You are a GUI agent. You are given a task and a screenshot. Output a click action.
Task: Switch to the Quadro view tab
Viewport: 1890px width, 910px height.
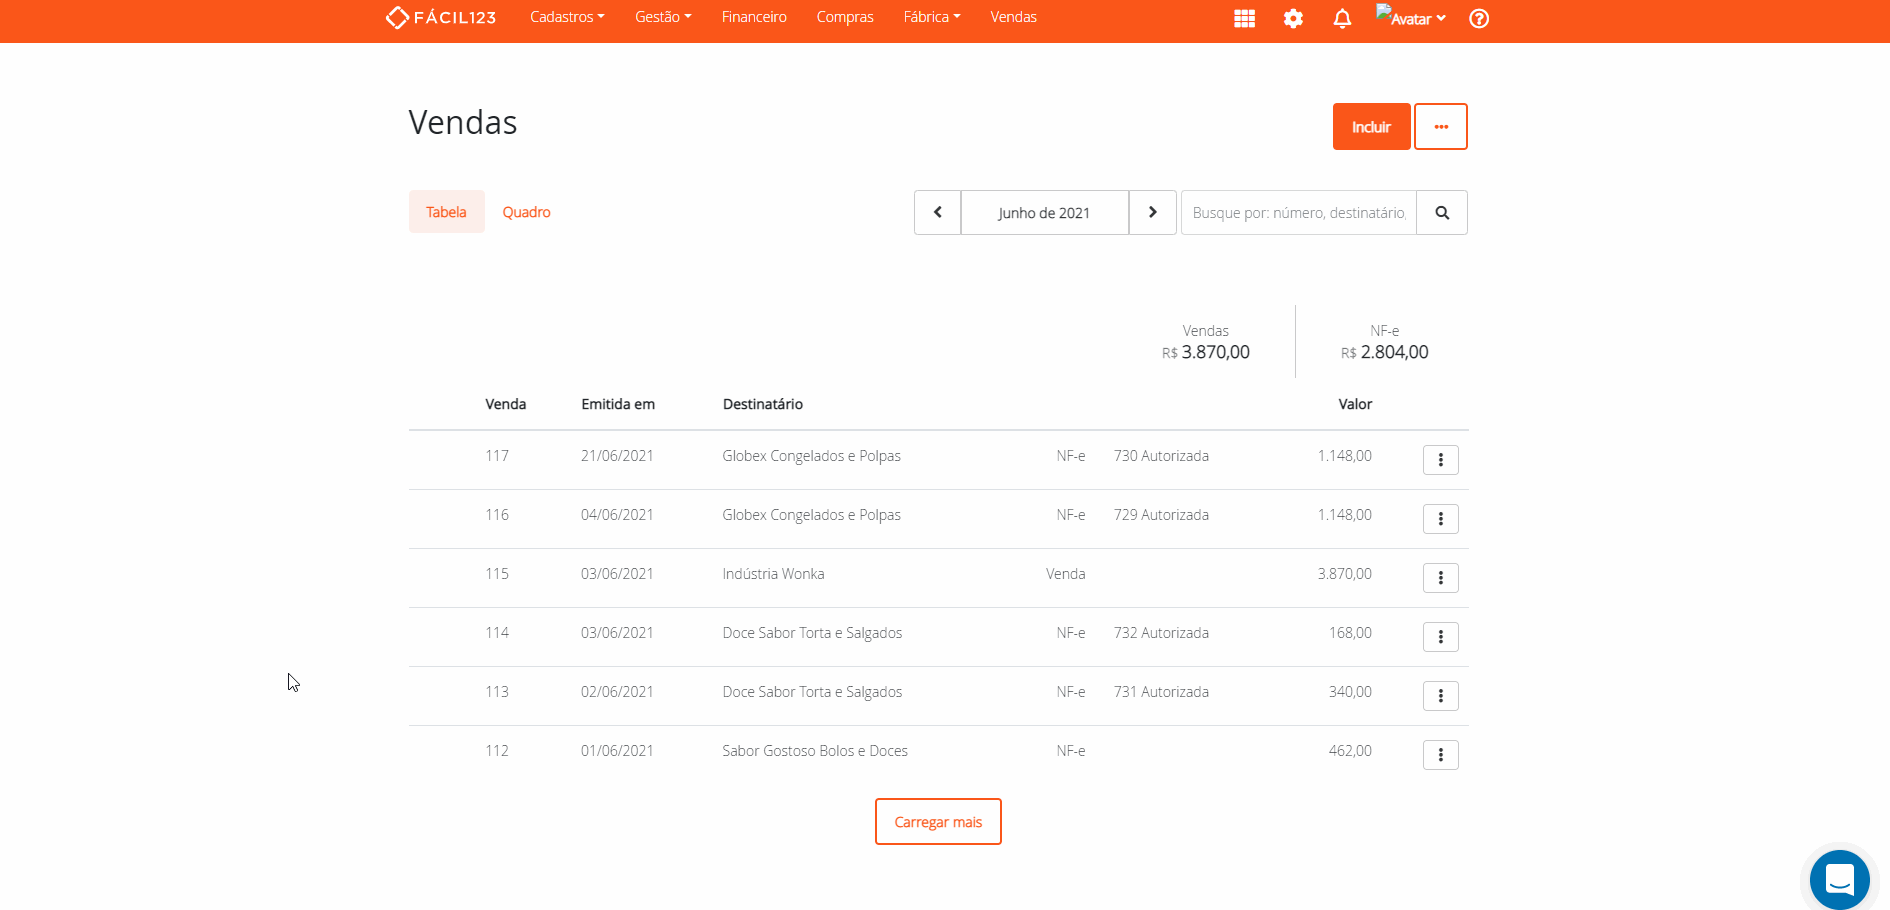point(526,212)
